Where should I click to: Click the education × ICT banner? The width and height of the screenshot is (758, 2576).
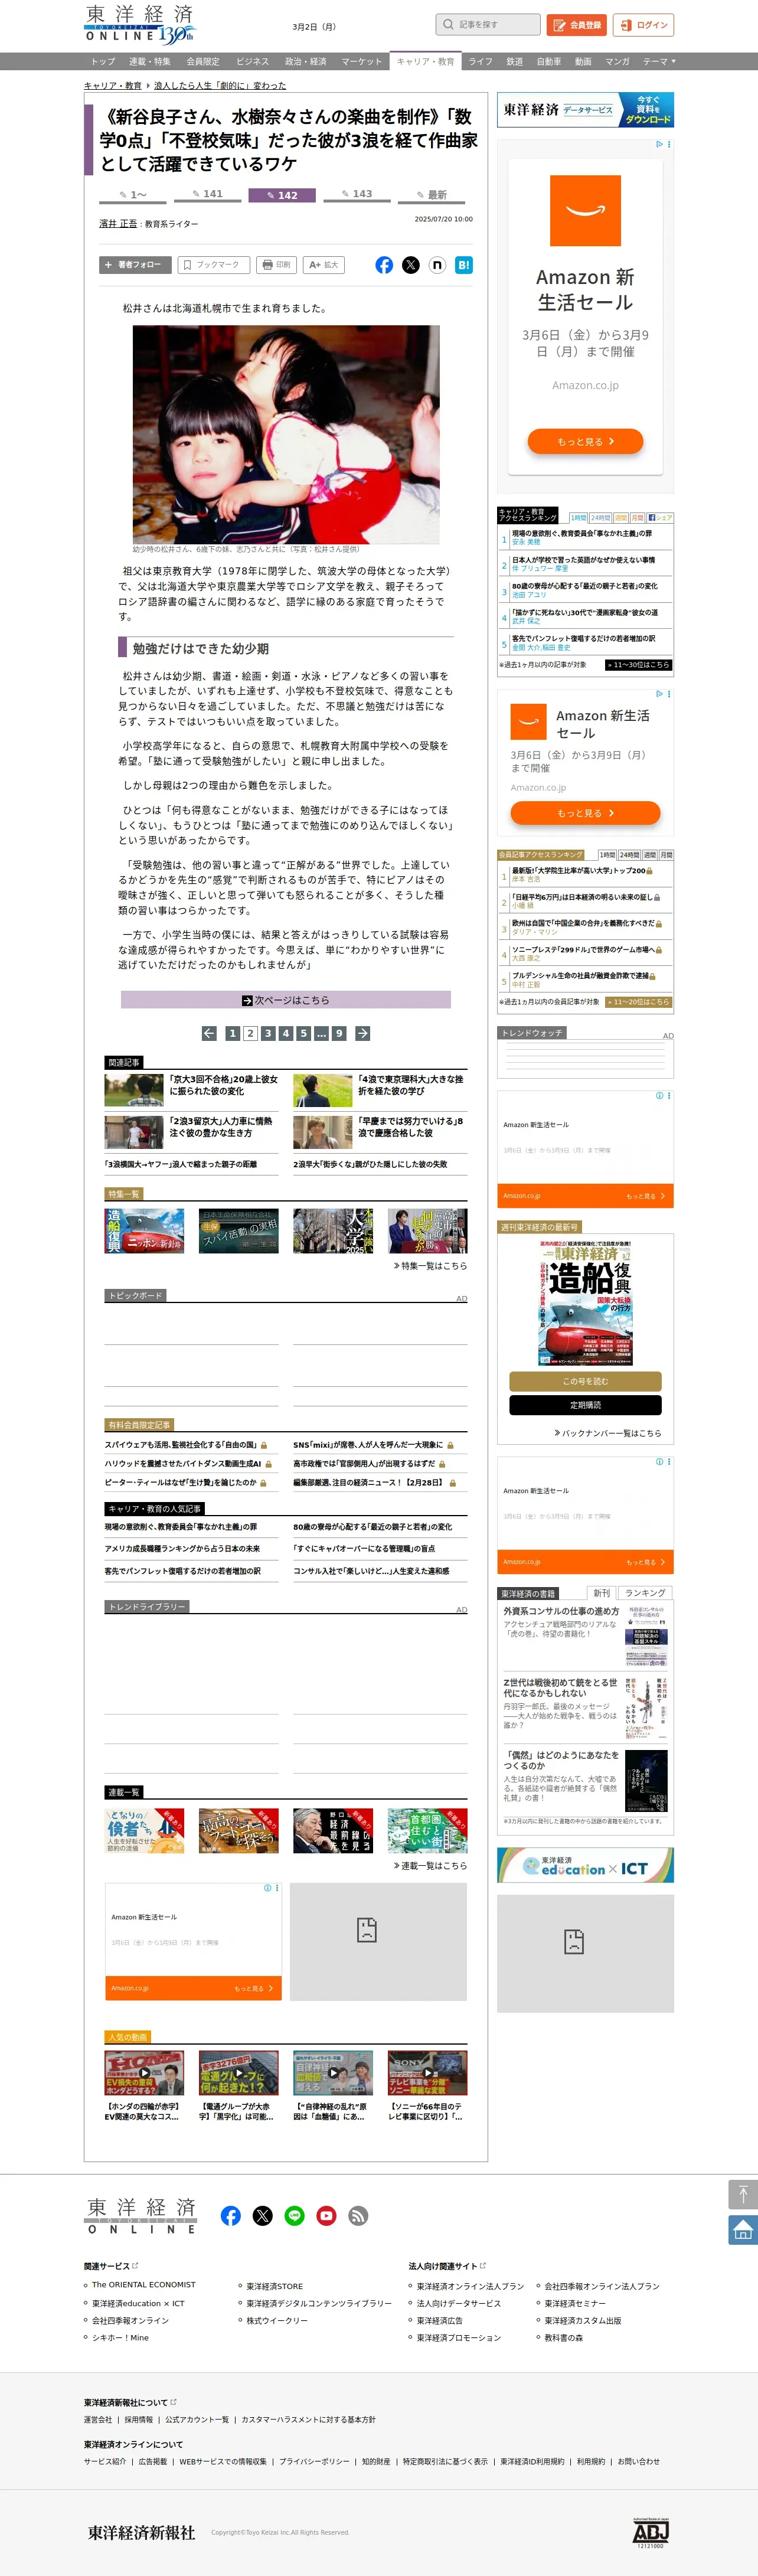click(586, 1866)
